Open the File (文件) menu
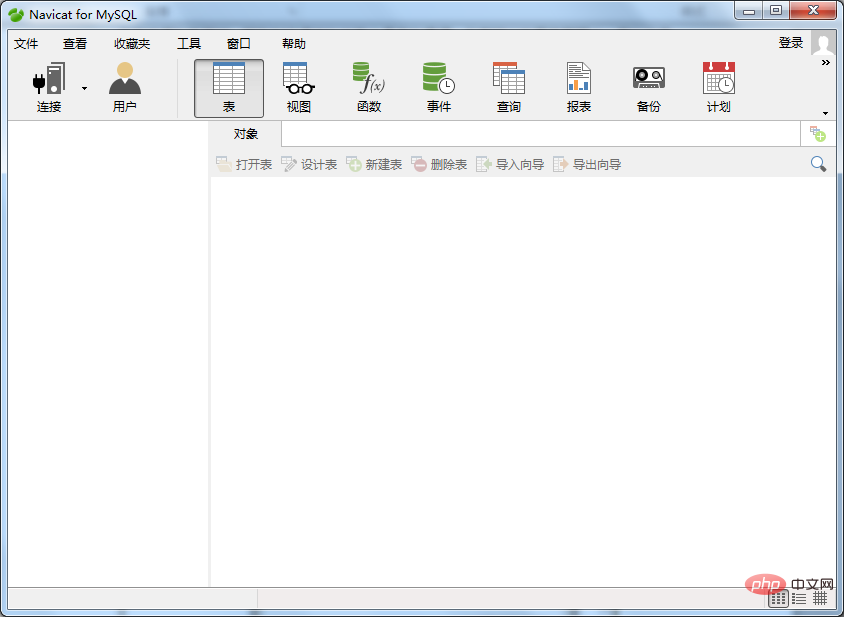The image size is (844, 617). click(26, 44)
